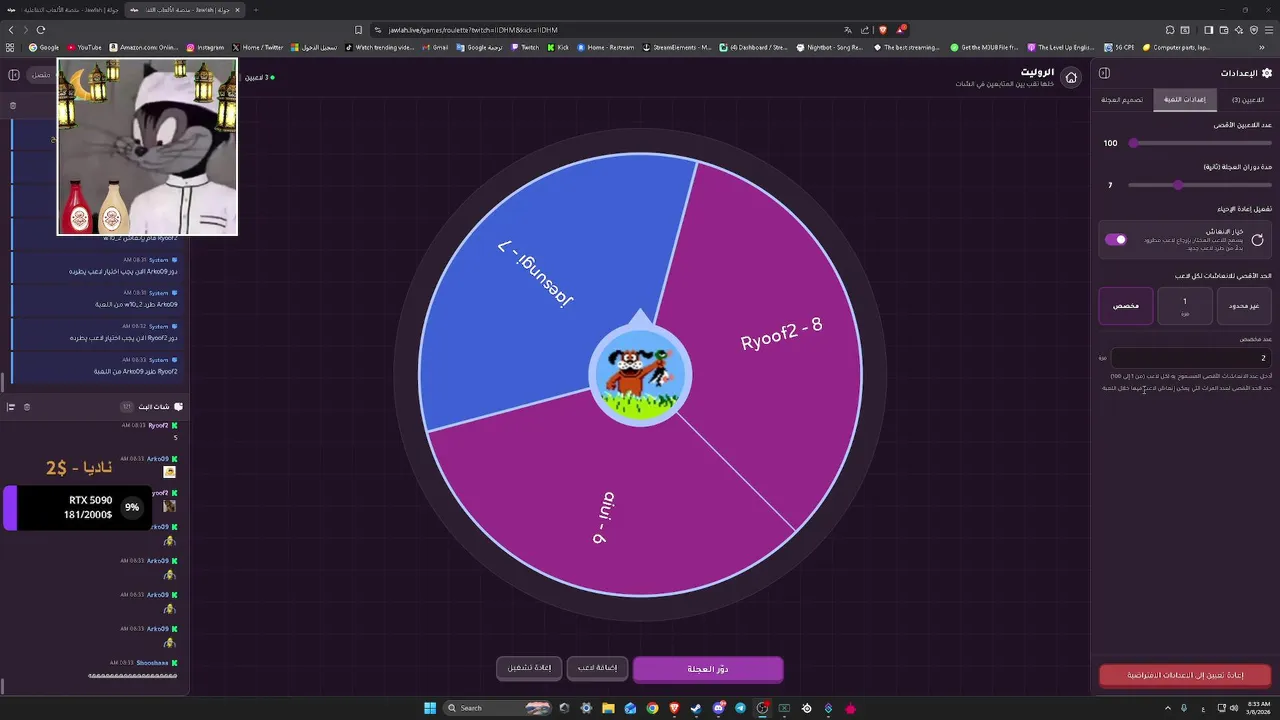The height and width of the screenshot is (720, 1280).
Task: Open the Instagram bookmark
Action: point(205,47)
